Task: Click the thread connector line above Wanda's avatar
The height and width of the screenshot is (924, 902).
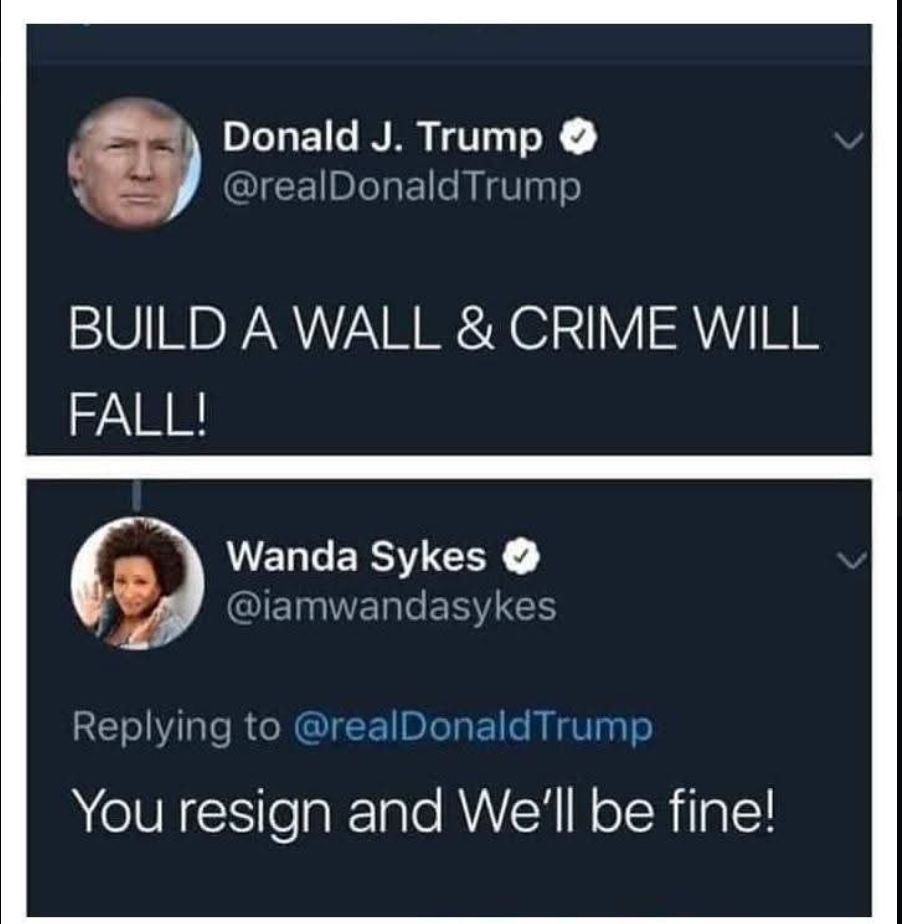Action: coord(138,496)
